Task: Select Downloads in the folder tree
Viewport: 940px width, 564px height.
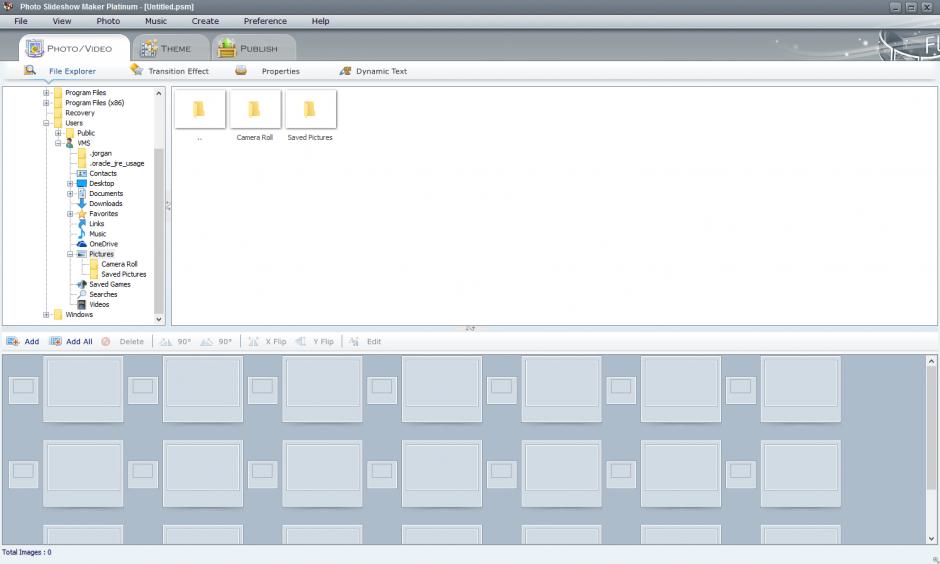Action: click(105, 204)
